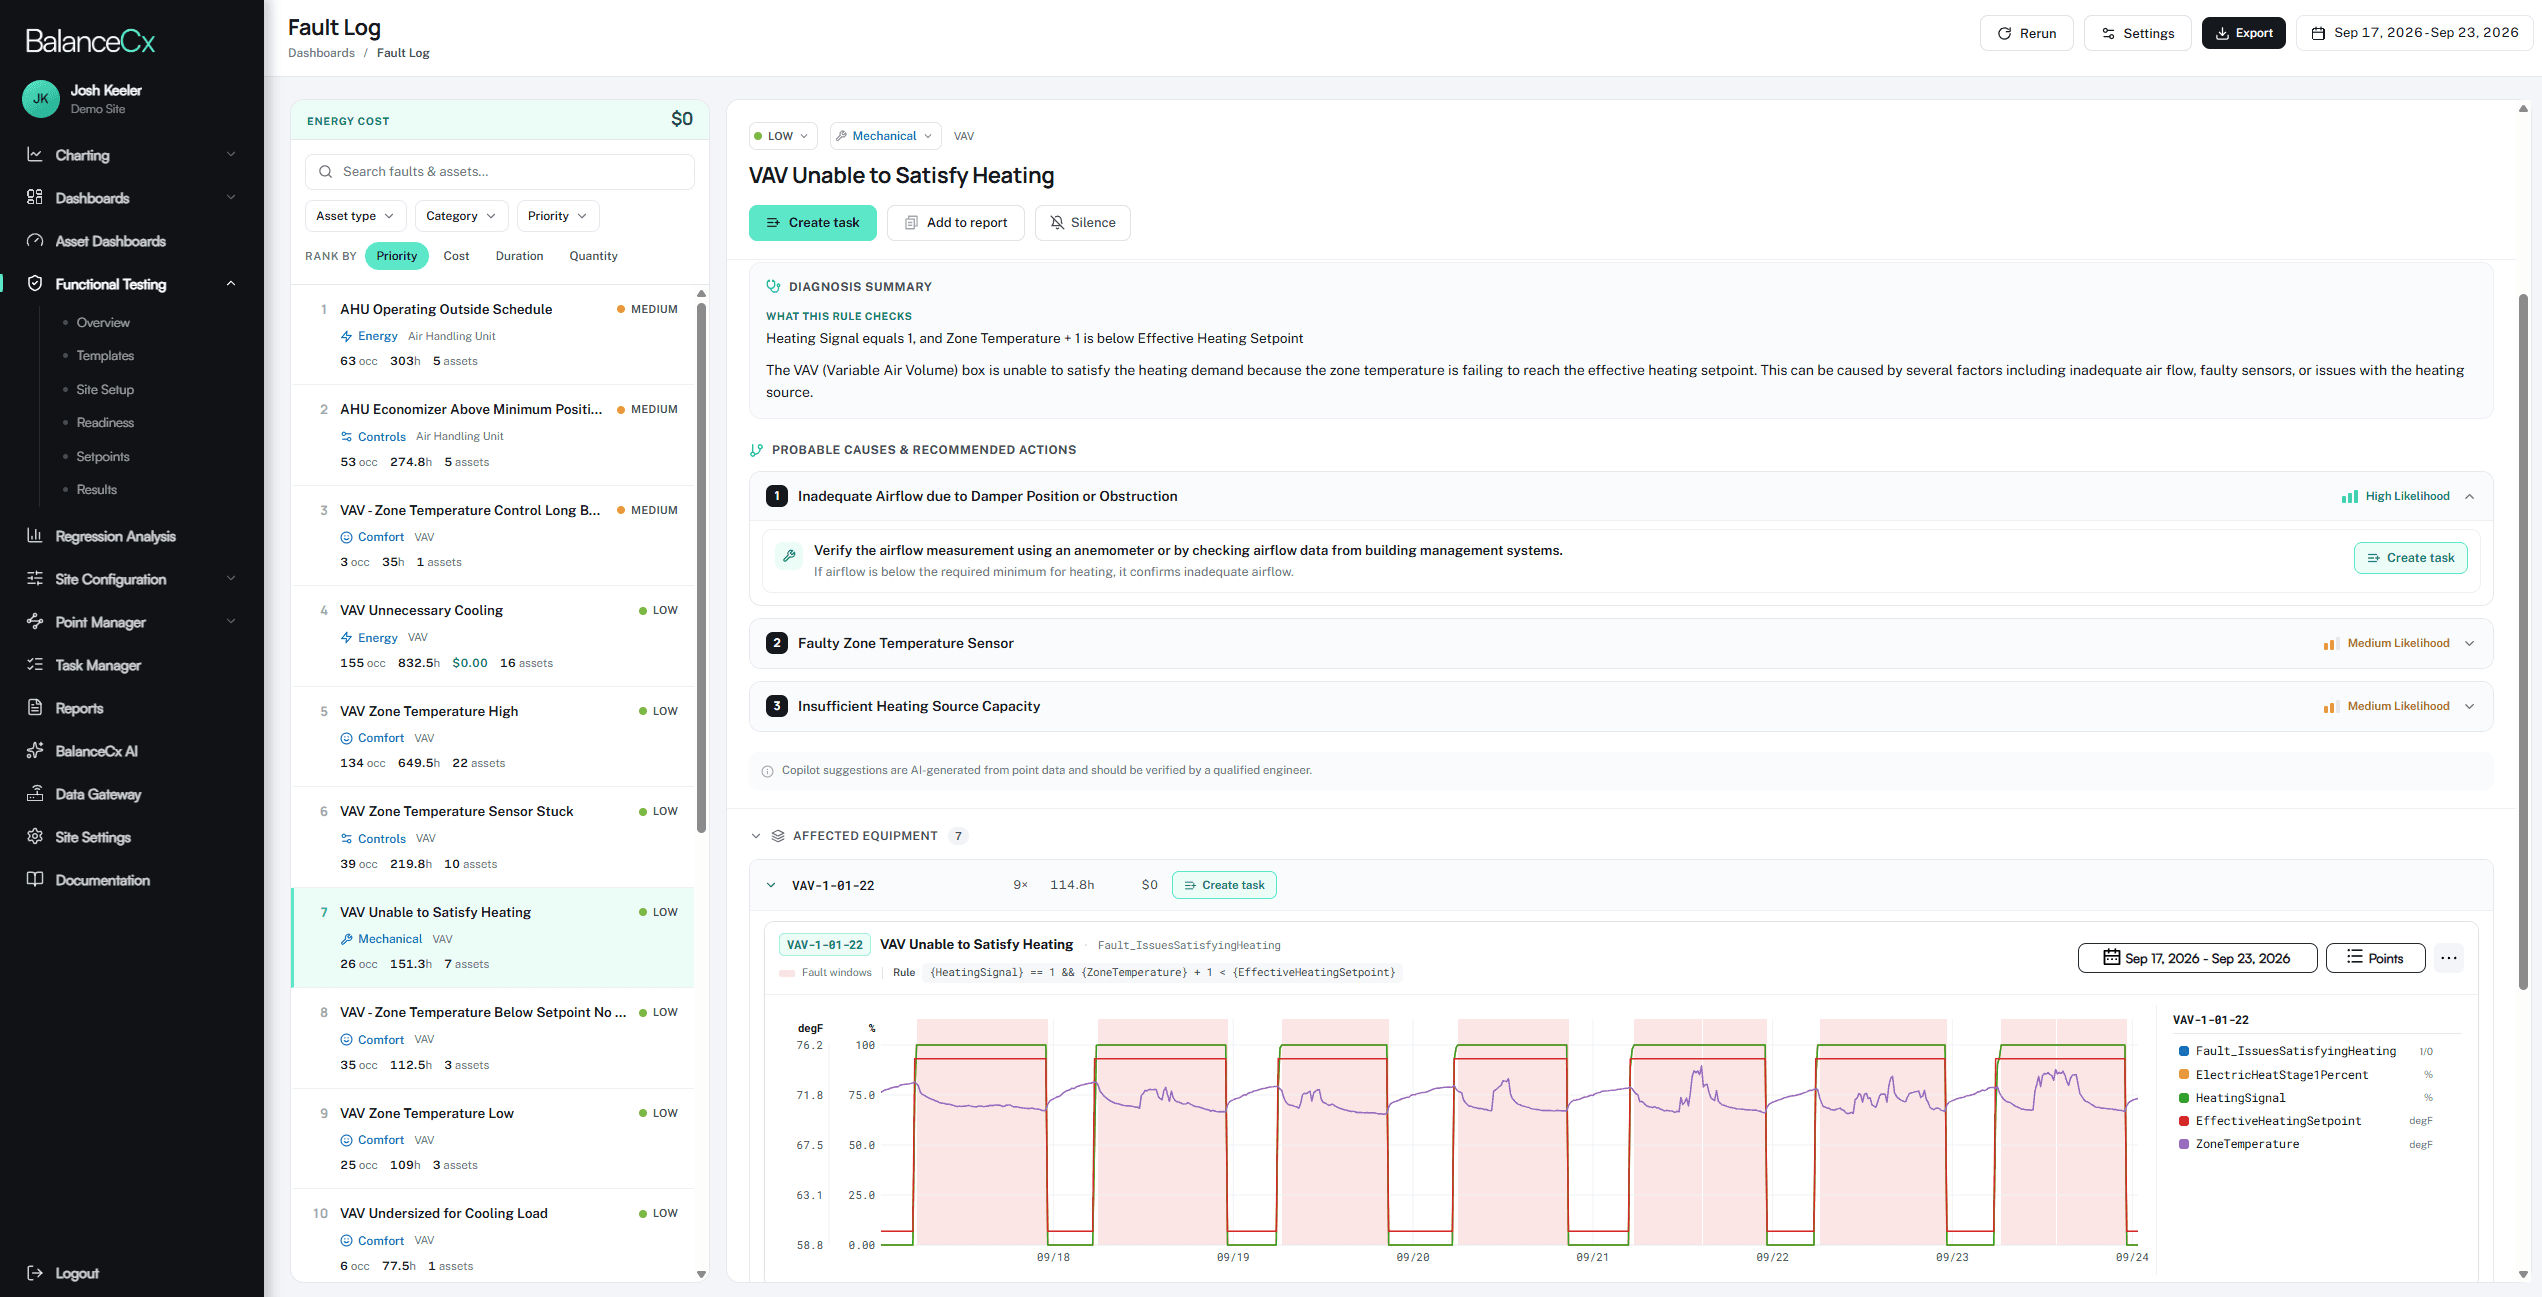The width and height of the screenshot is (2542, 1297).
Task: Open Site Setup submenu item
Action: [105, 389]
